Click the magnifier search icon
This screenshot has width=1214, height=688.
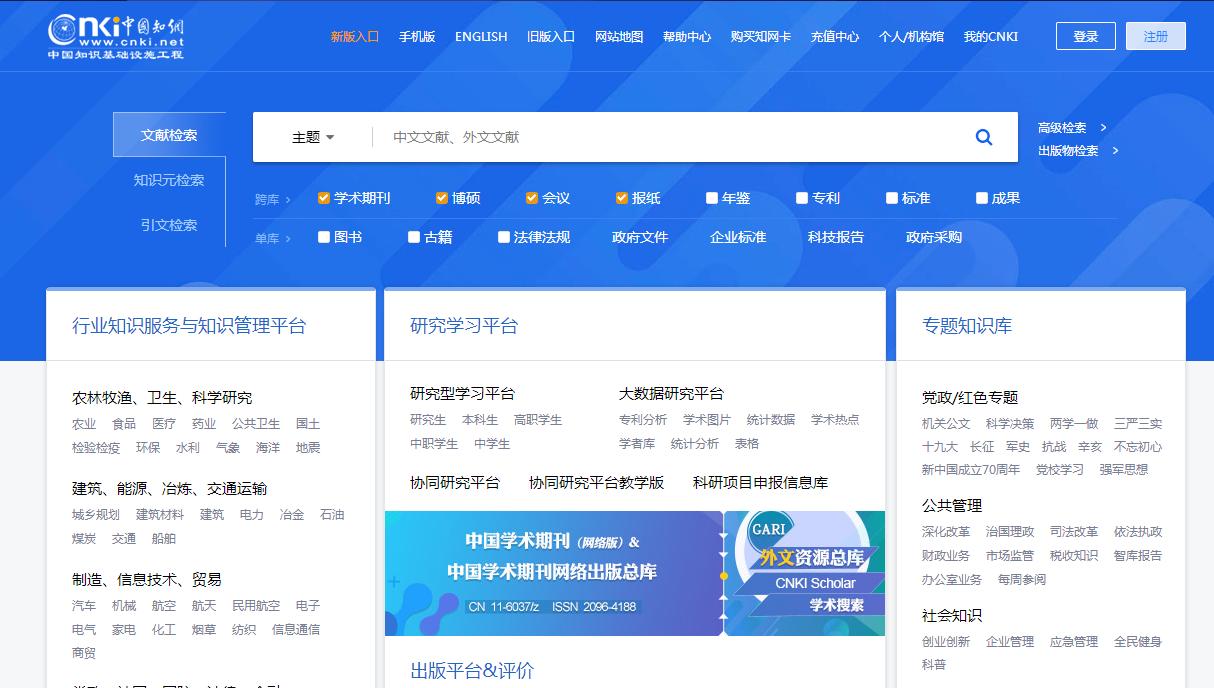[984, 137]
